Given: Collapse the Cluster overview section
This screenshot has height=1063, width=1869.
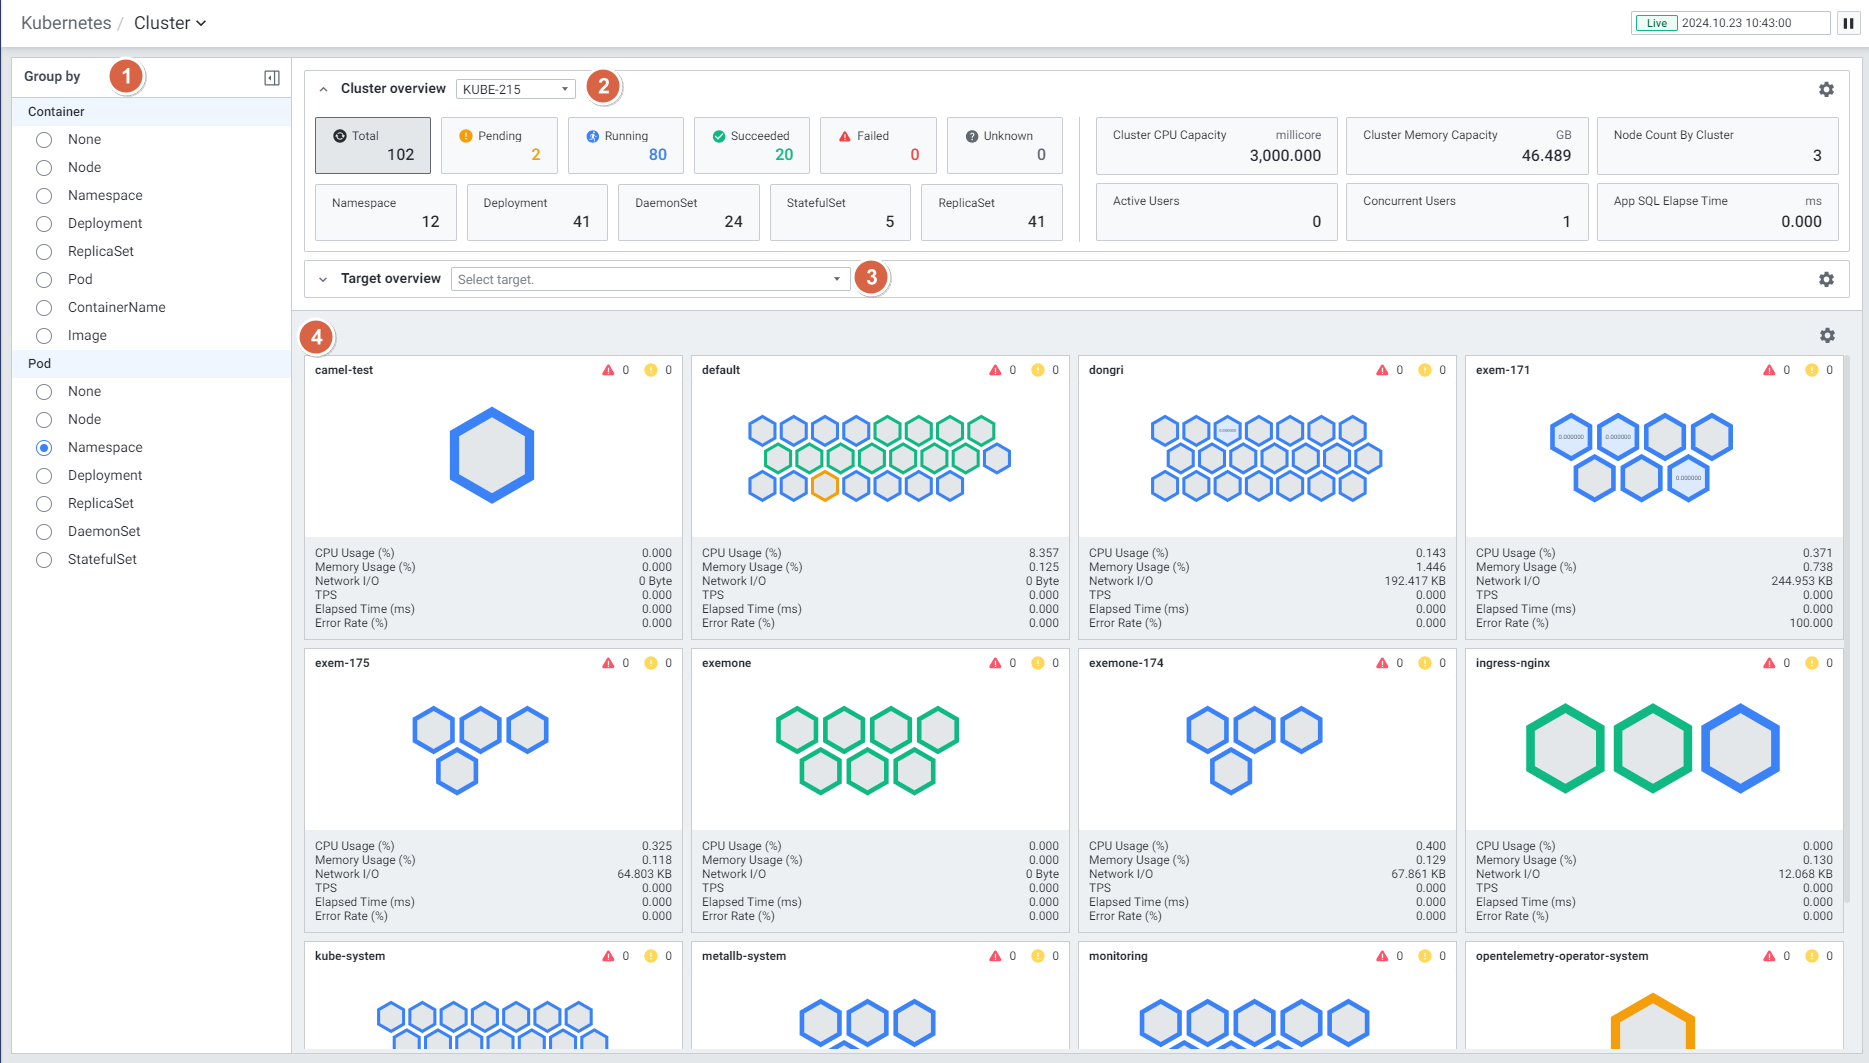Looking at the screenshot, I should (x=323, y=90).
